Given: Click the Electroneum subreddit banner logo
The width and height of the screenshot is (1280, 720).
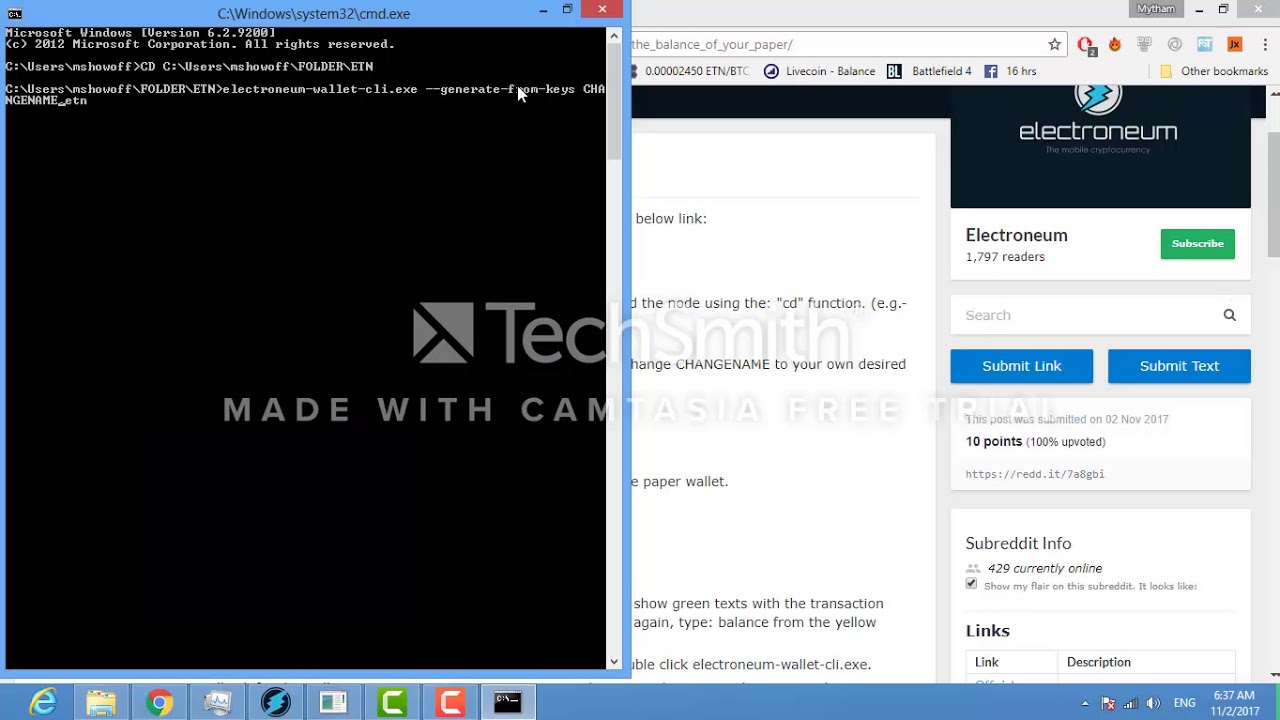Looking at the screenshot, I should [x=1098, y=120].
